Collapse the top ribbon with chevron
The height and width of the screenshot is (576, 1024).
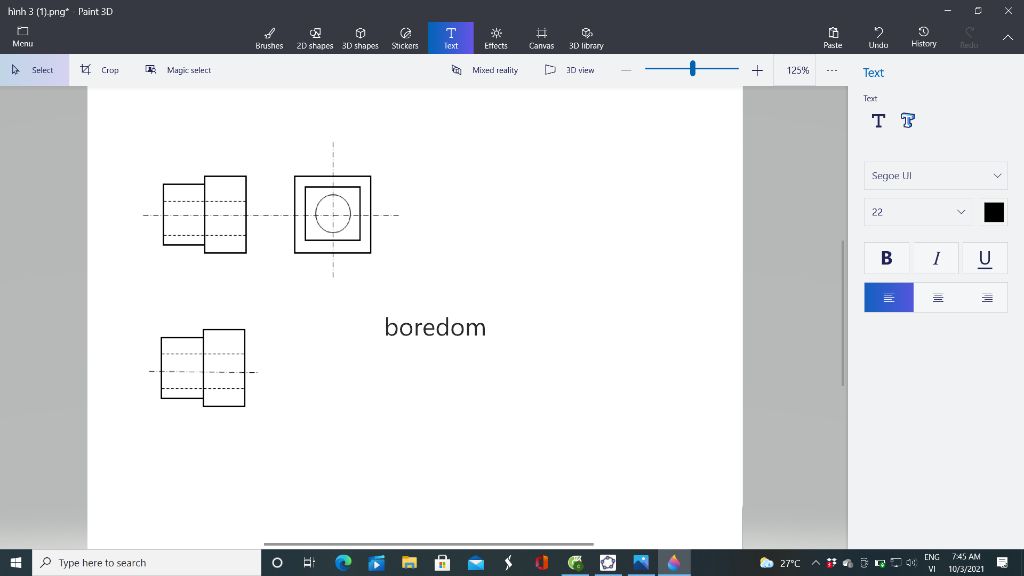pos(1008,37)
